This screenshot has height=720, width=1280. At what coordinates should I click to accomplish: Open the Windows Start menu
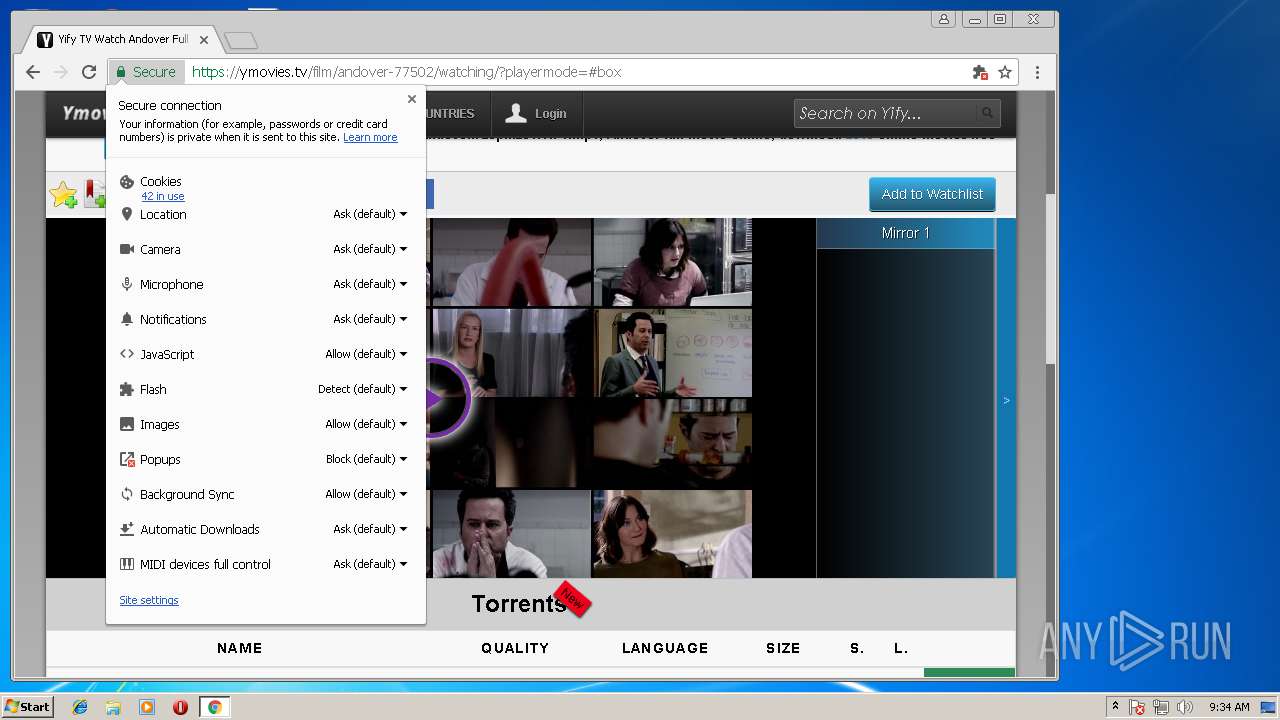click(x=27, y=707)
